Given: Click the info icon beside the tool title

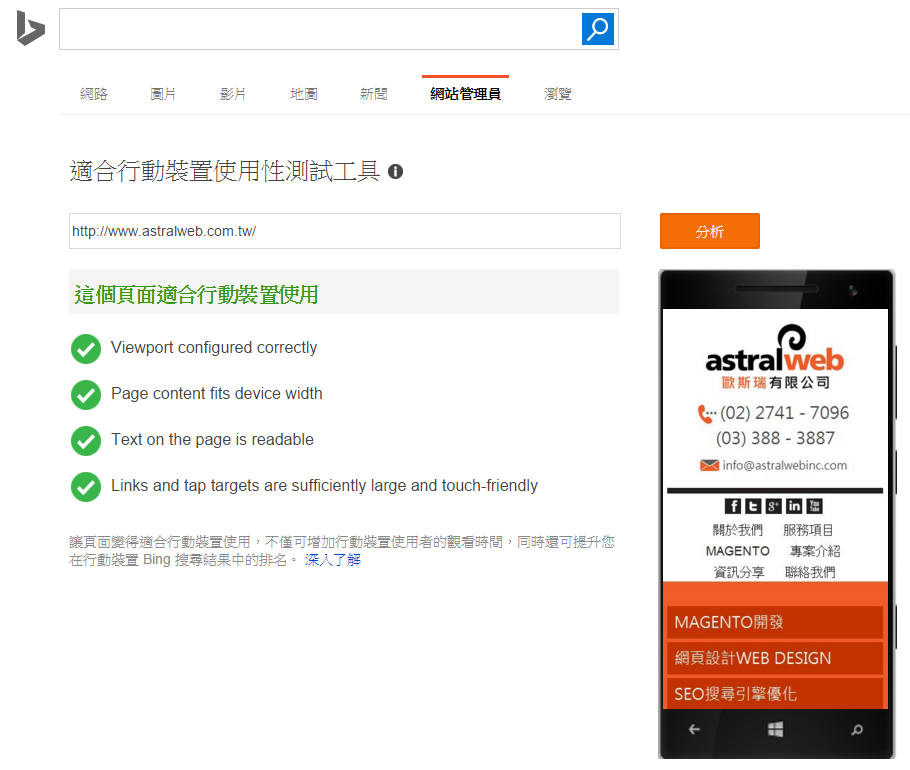Looking at the screenshot, I should tap(395, 172).
